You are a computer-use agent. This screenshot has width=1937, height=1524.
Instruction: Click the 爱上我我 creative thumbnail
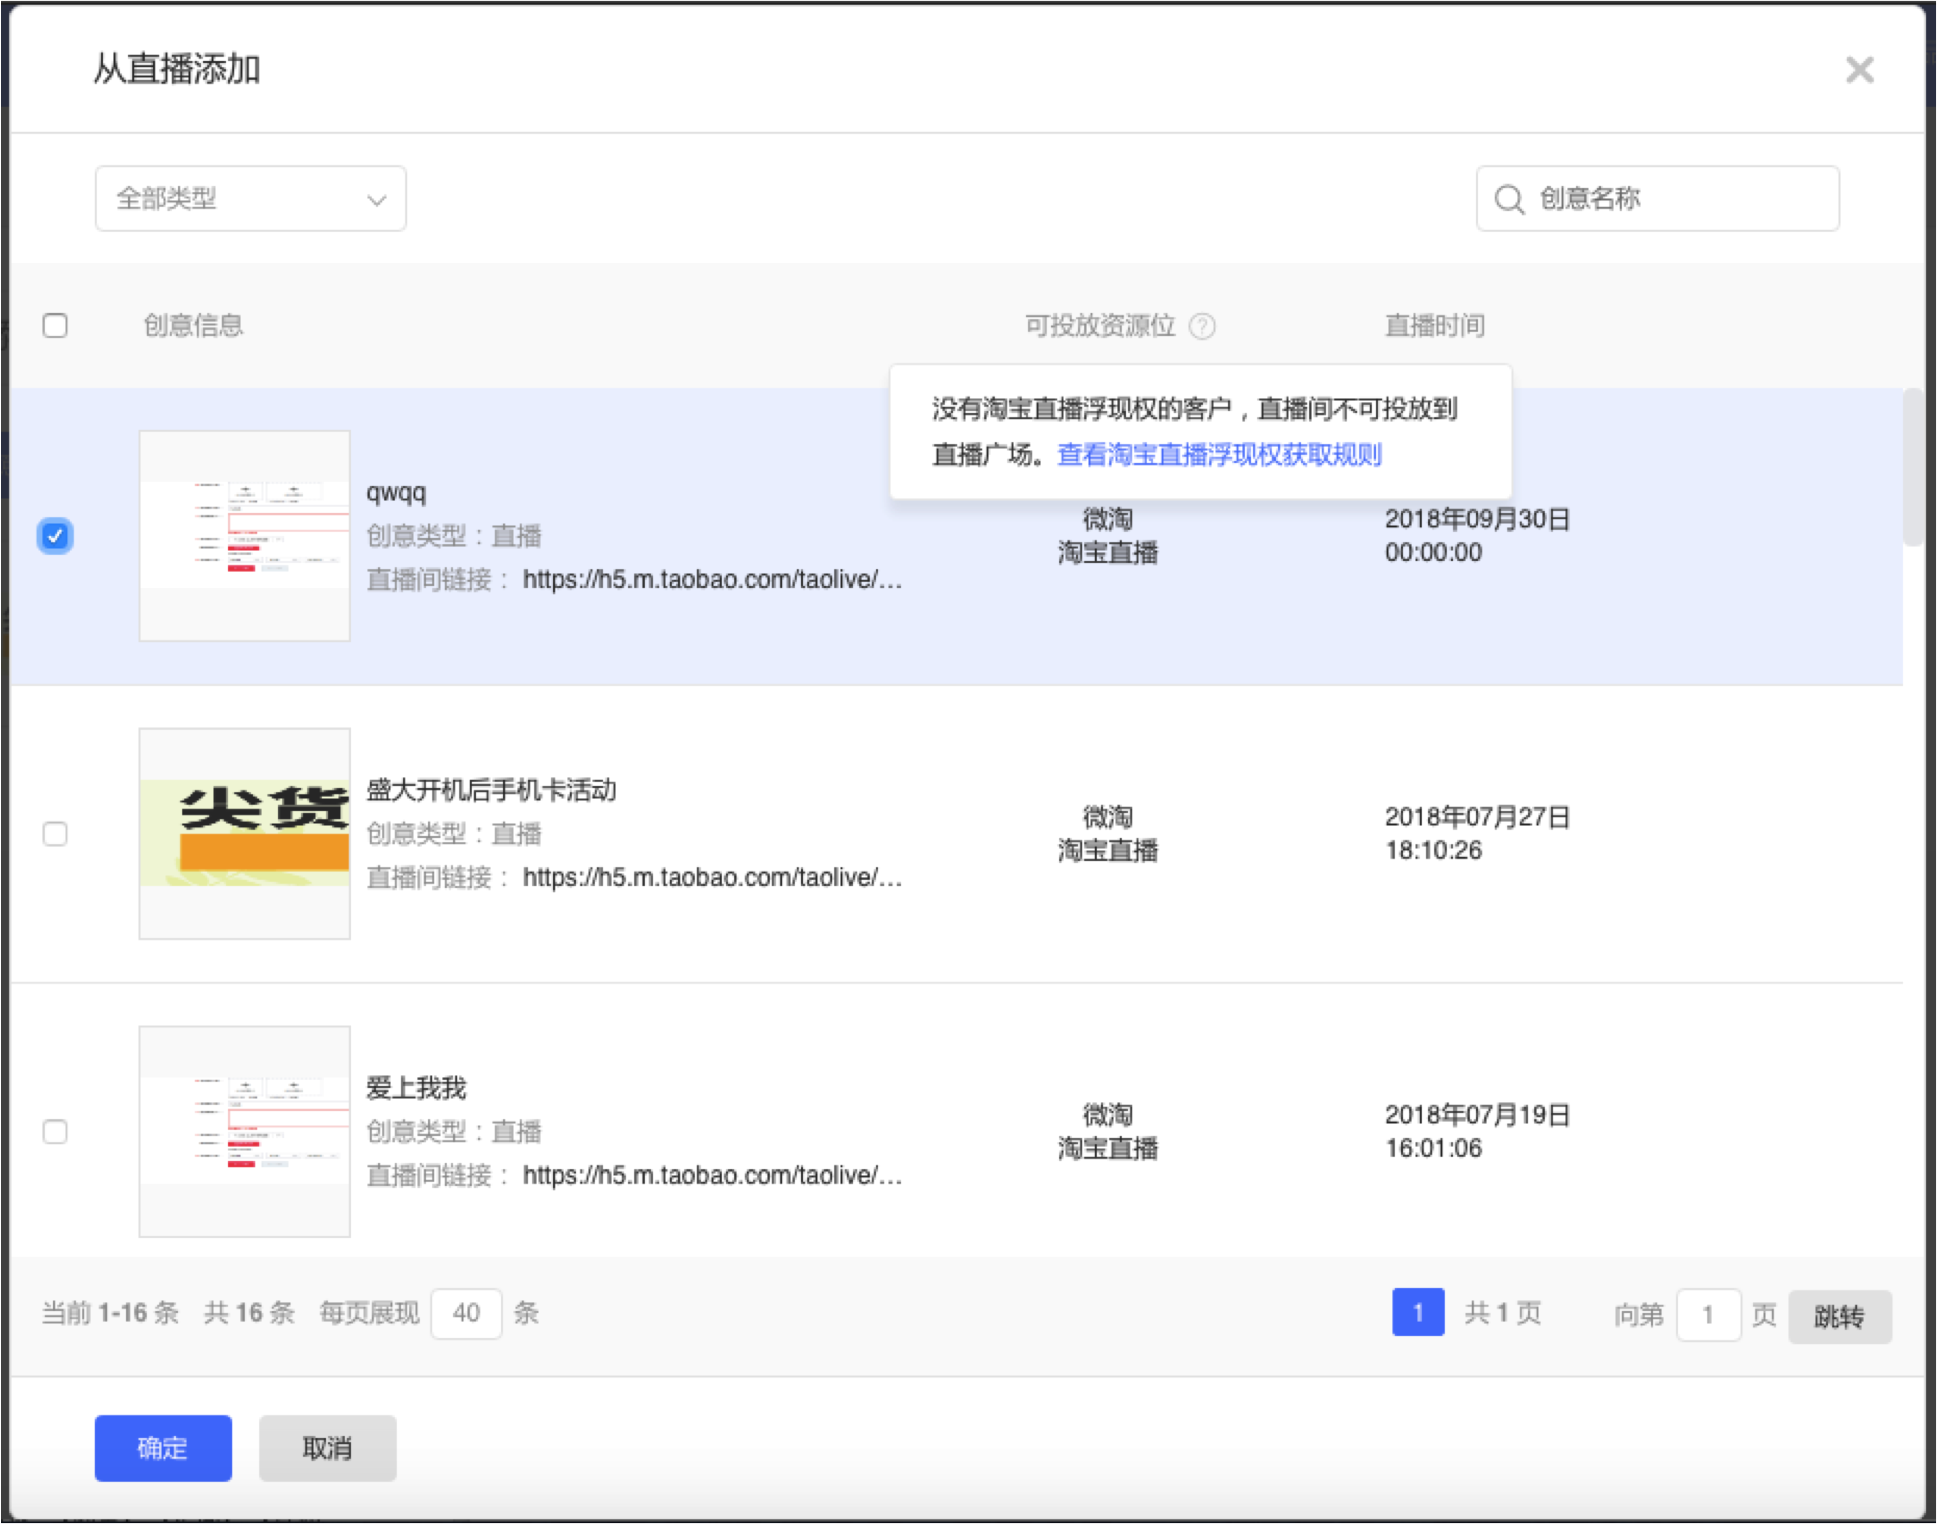coord(245,1132)
